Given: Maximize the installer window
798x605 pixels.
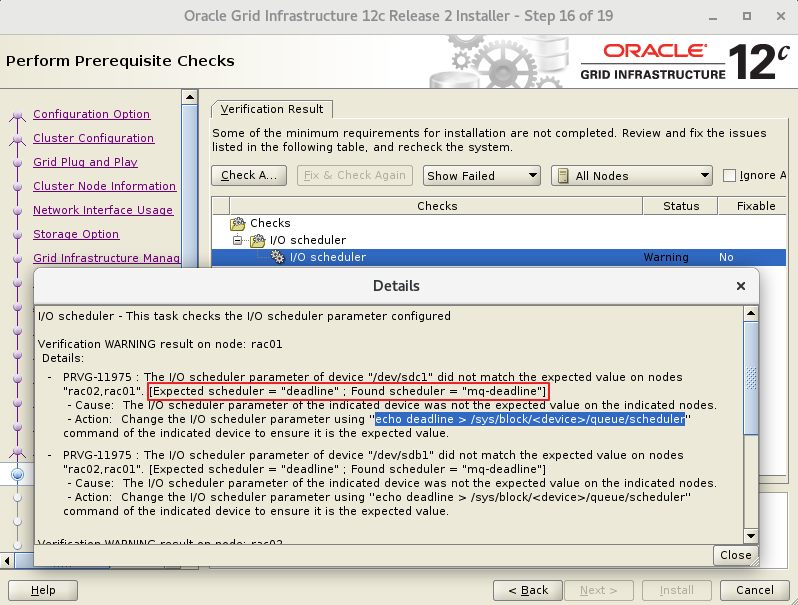Looking at the screenshot, I should [747, 16].
